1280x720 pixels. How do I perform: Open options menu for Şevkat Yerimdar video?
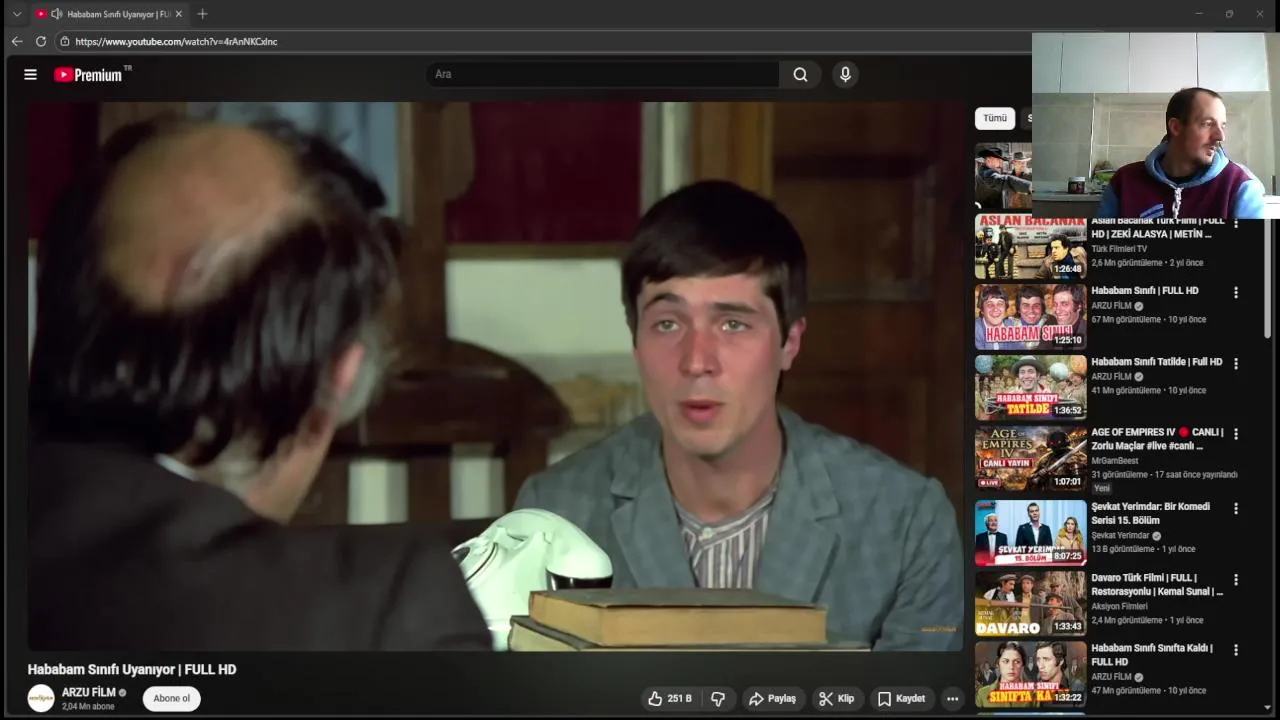1236,508
